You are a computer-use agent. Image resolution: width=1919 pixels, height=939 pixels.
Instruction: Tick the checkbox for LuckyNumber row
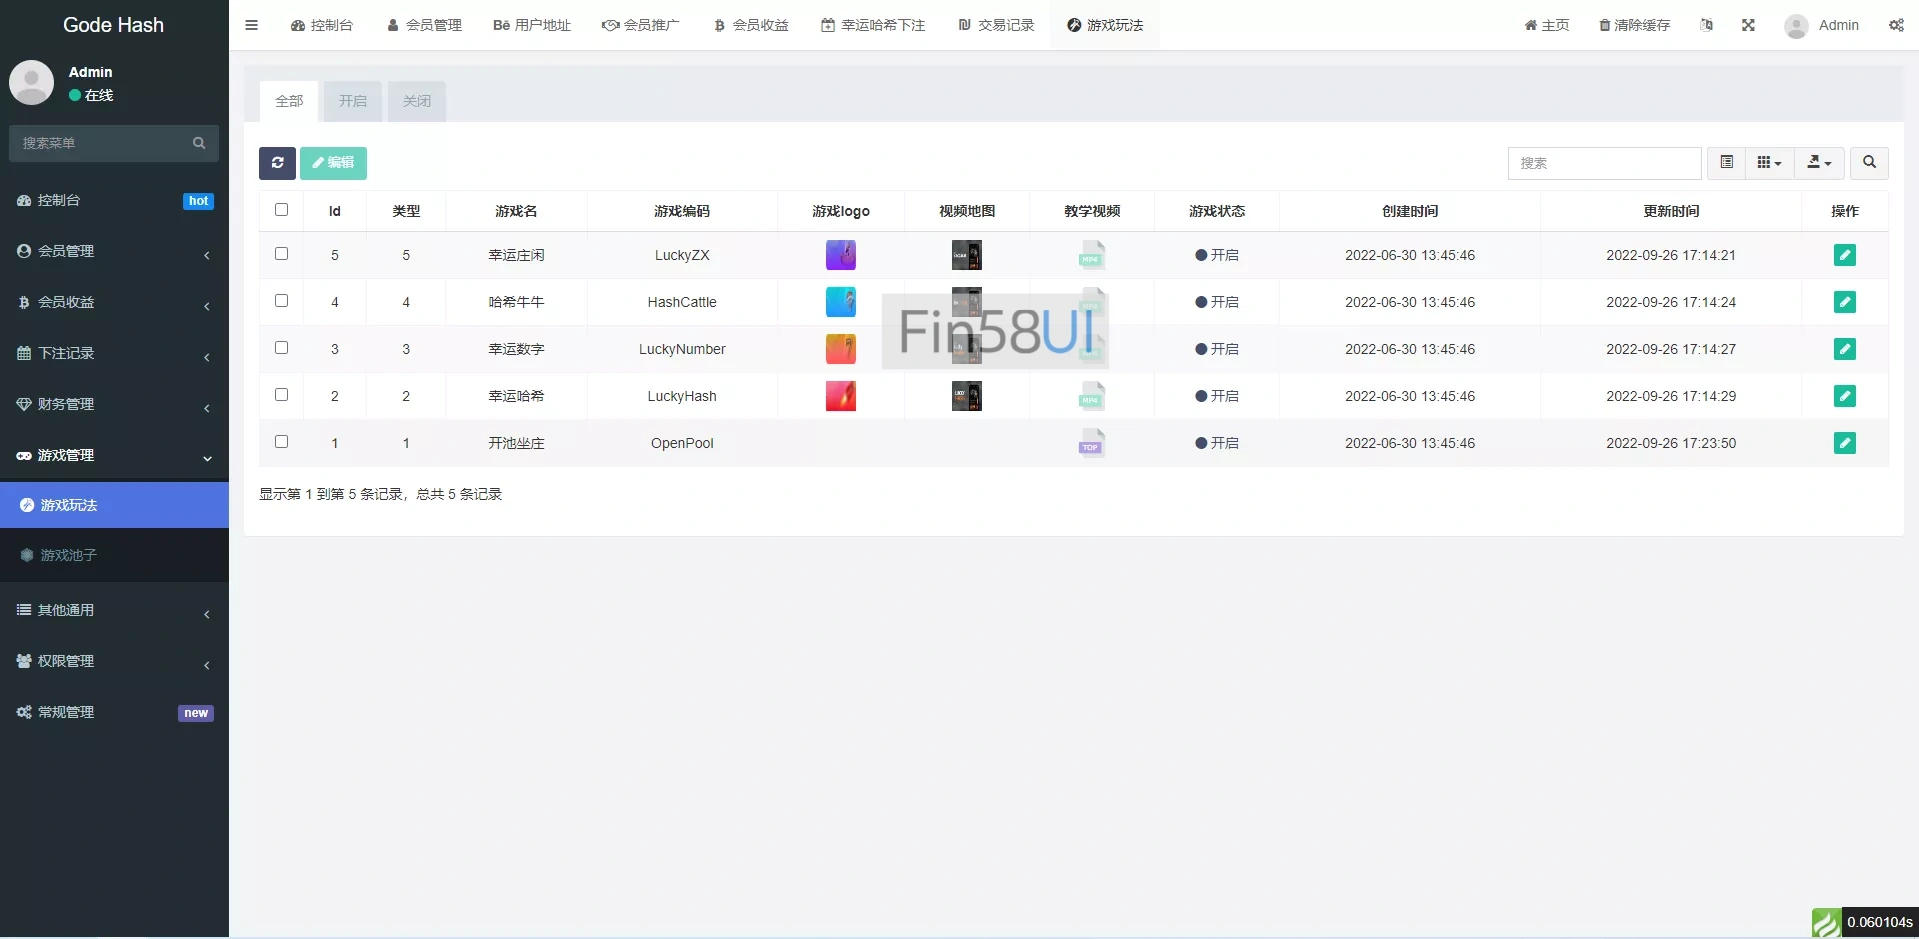pyautogui.click(x=281, y=348)
